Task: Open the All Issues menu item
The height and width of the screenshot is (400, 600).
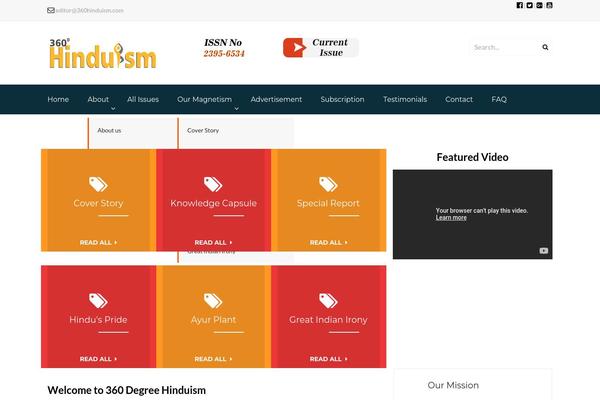Action: point(143,99)
